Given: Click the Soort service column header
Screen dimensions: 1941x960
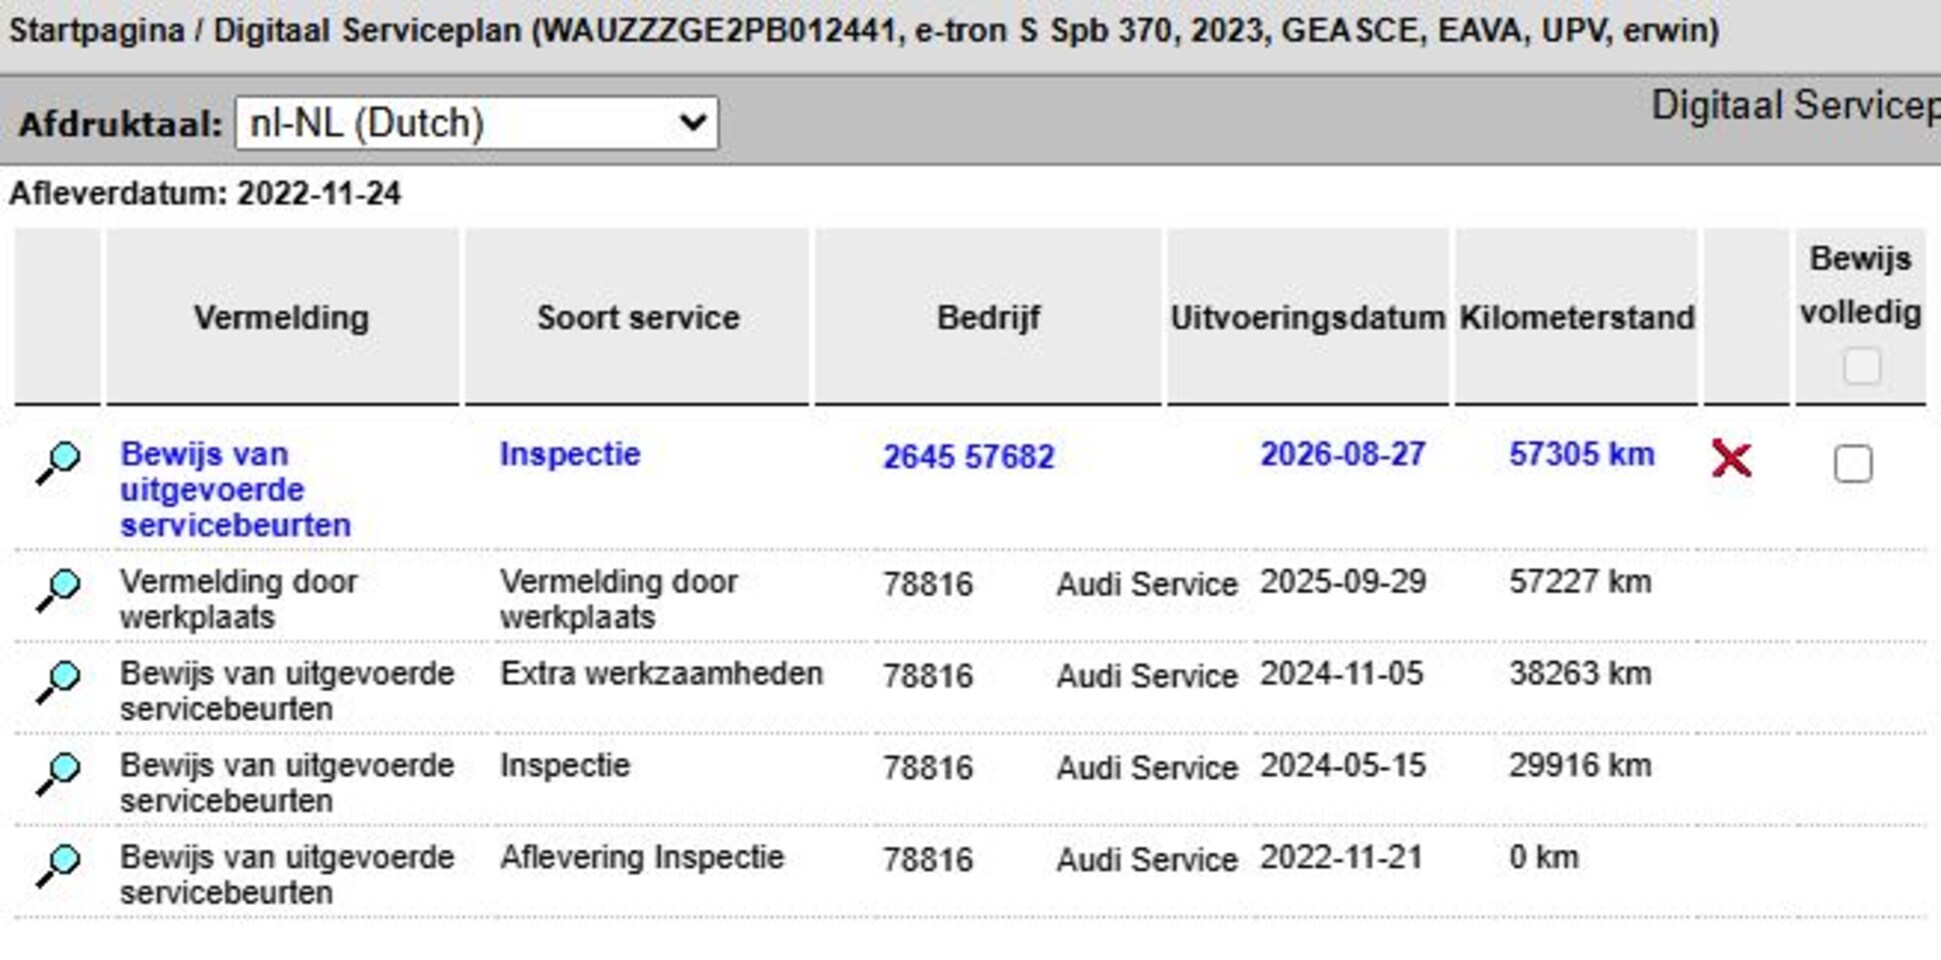Looking at the screenshot, I should click(638, 318).
